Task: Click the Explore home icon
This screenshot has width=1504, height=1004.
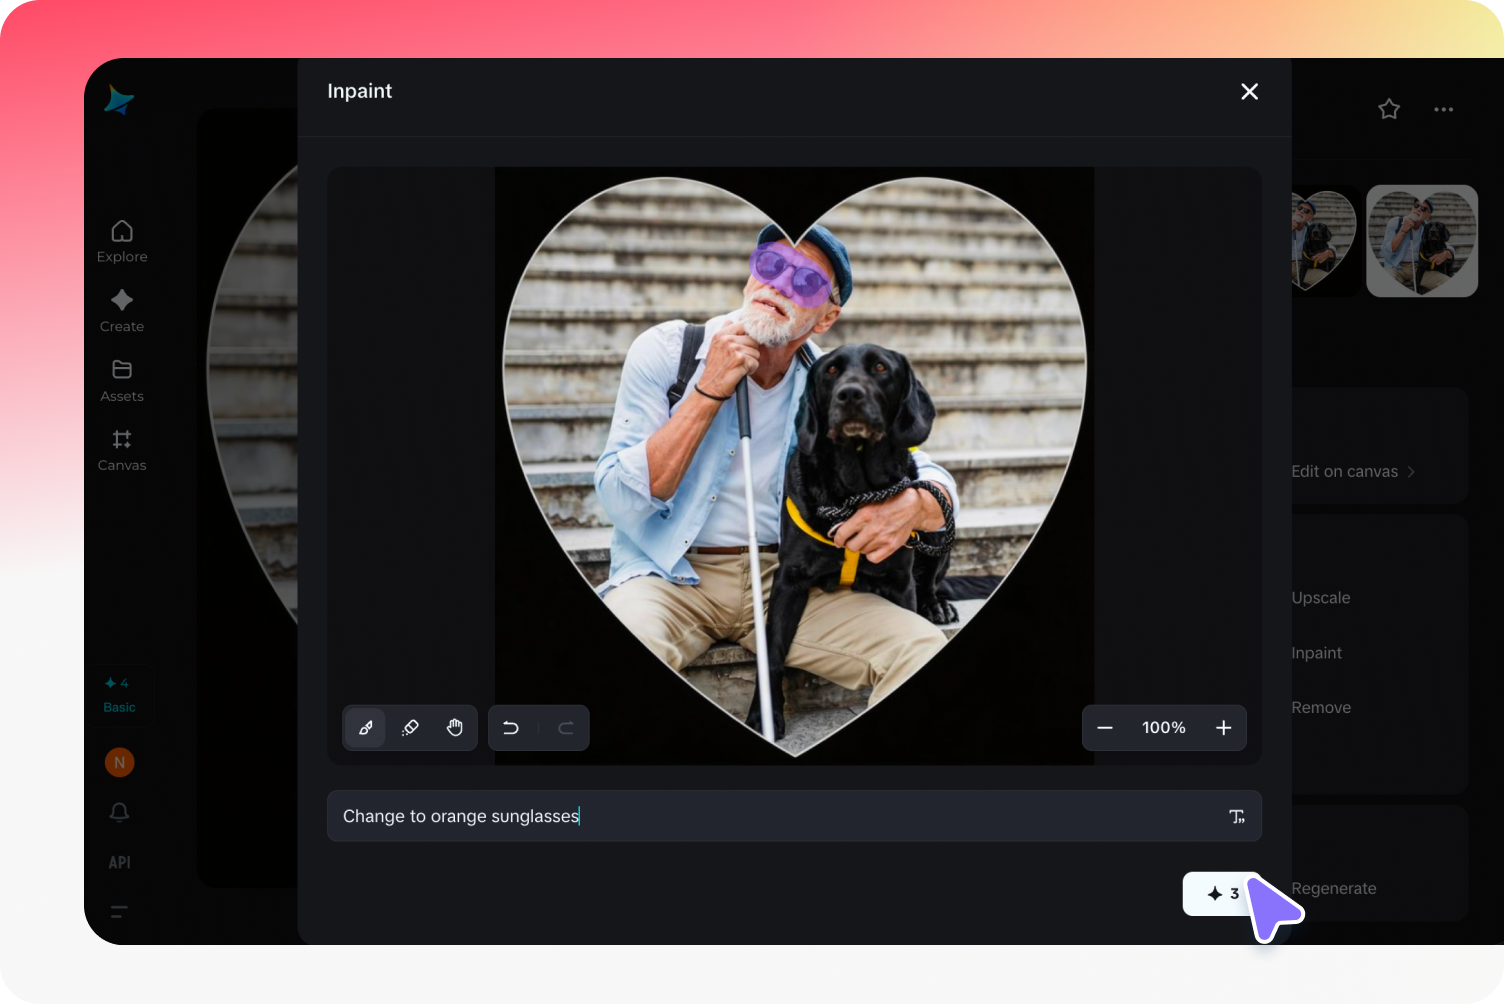Action: pyautogui.click(x=121, y=230)
